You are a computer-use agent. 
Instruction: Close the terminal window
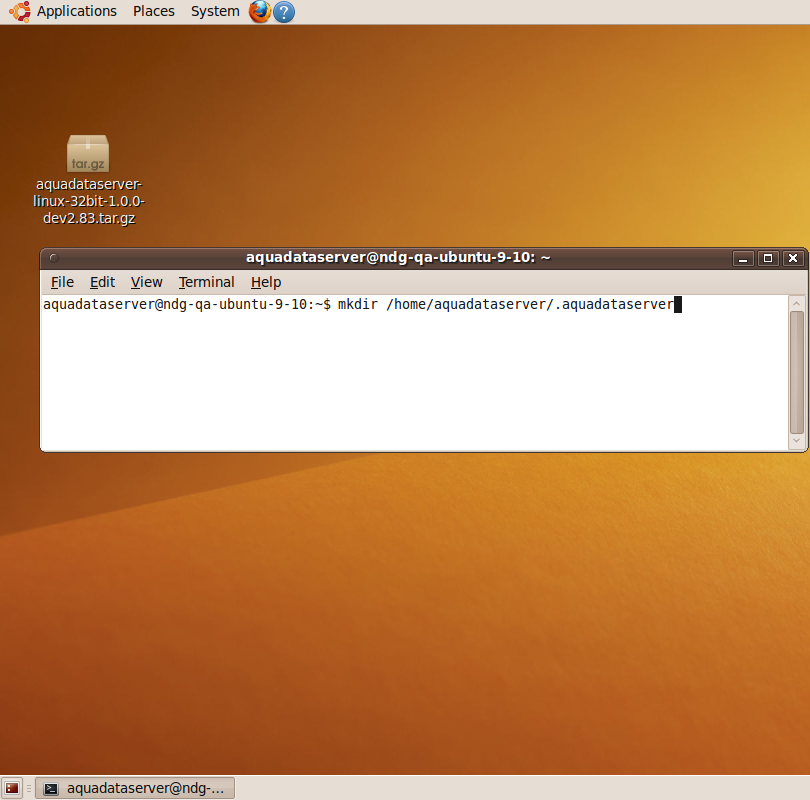(x=793, y=258)
